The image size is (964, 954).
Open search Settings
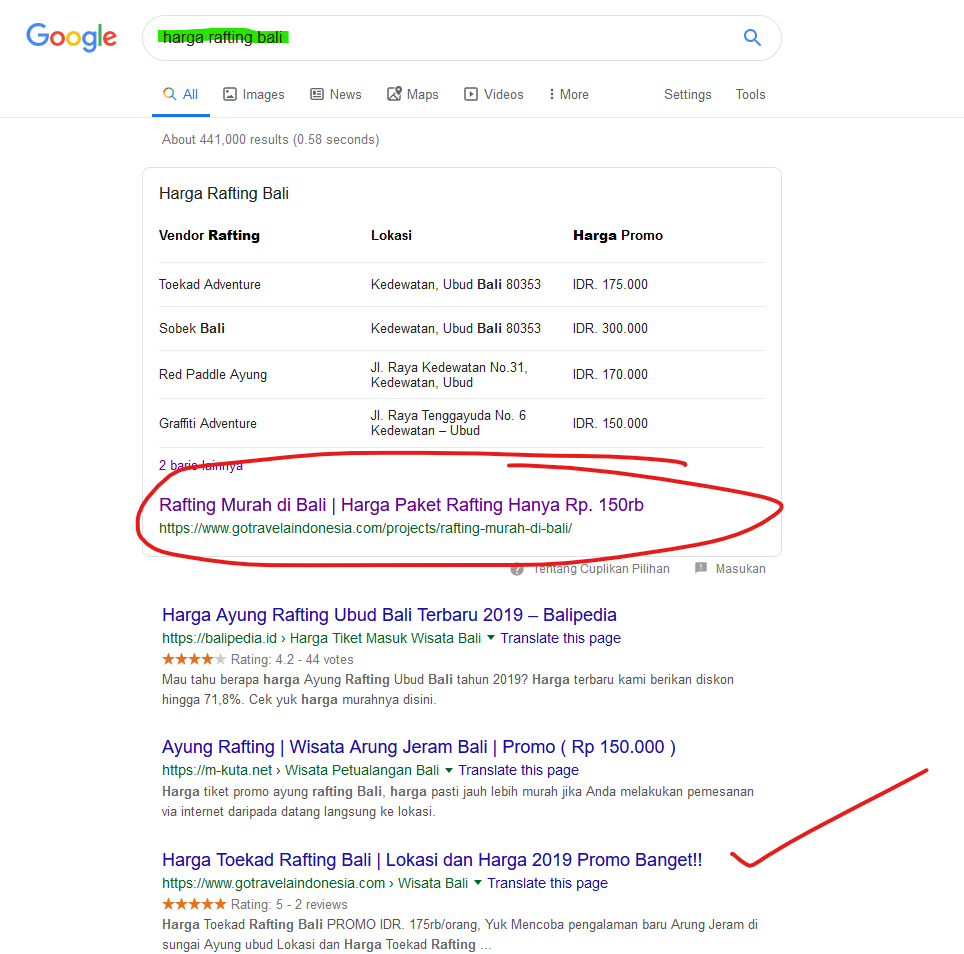point(687,94)
